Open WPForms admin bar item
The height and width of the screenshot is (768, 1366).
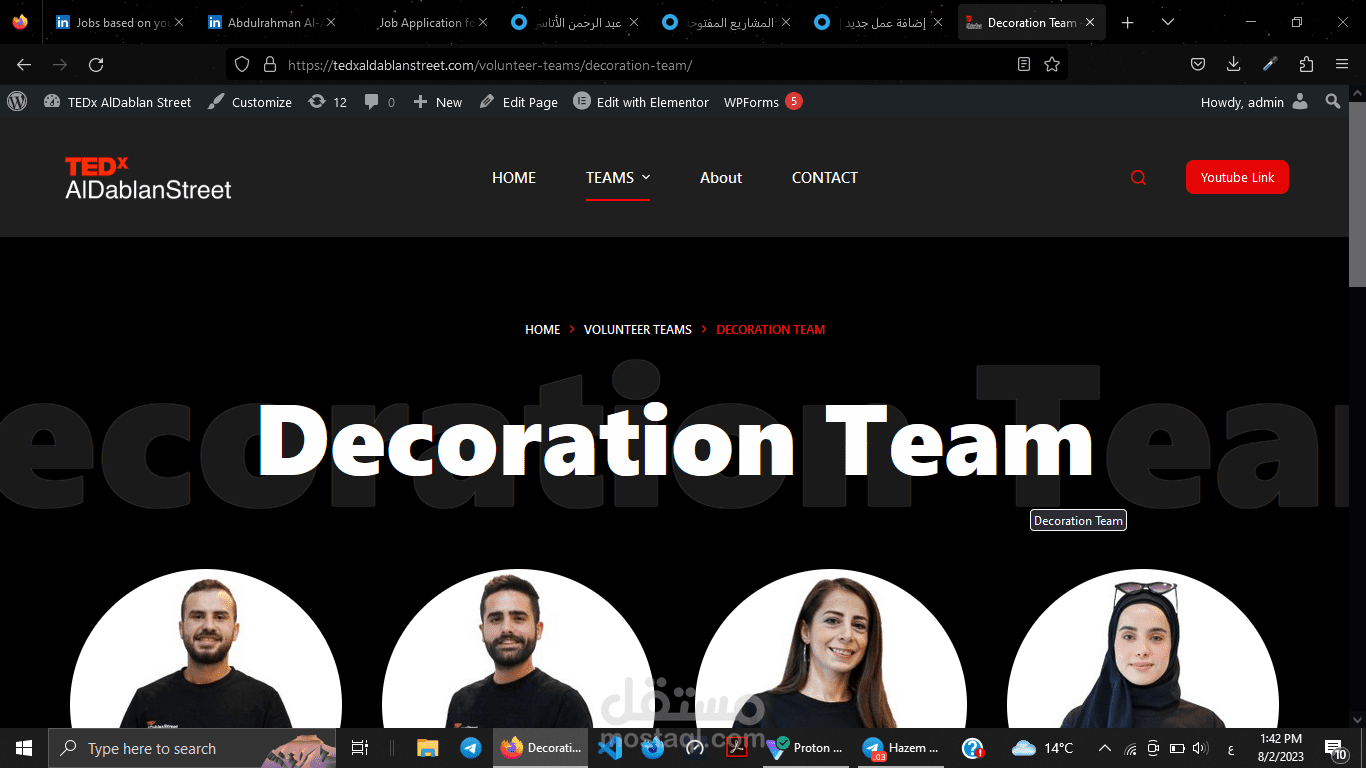click(763, 102)
